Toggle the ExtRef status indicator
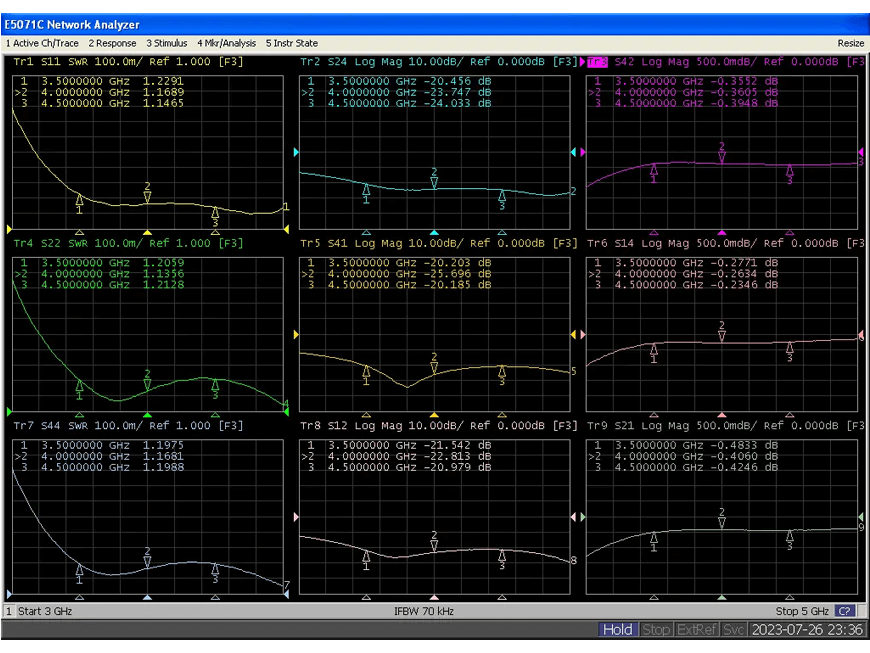This screenshot has width=870, height=653. click(x=697, y=629)
